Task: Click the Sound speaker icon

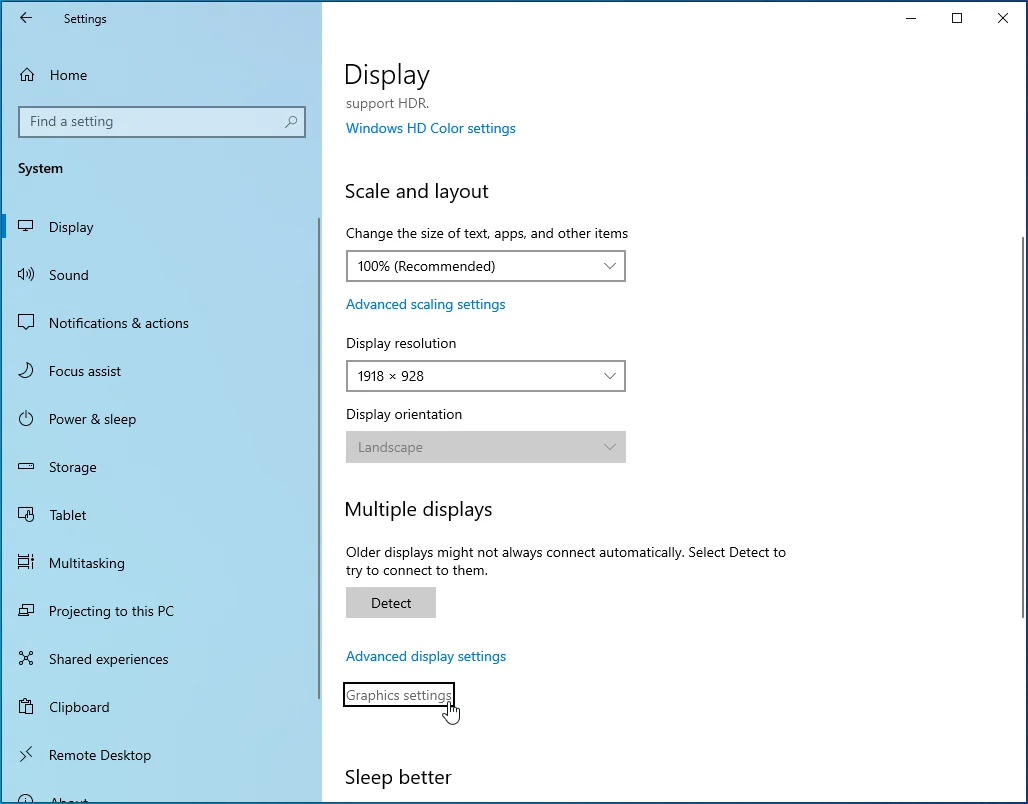Action: [x=26, y=274]
